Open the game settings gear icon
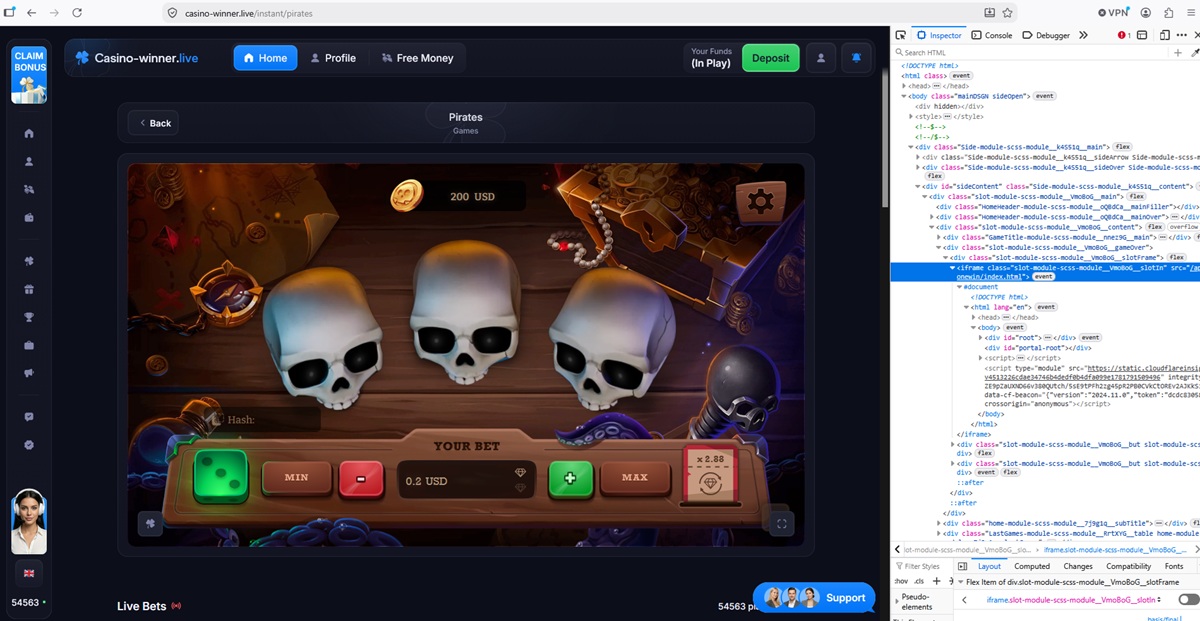The image size is (1200, 621). (761, 201)
